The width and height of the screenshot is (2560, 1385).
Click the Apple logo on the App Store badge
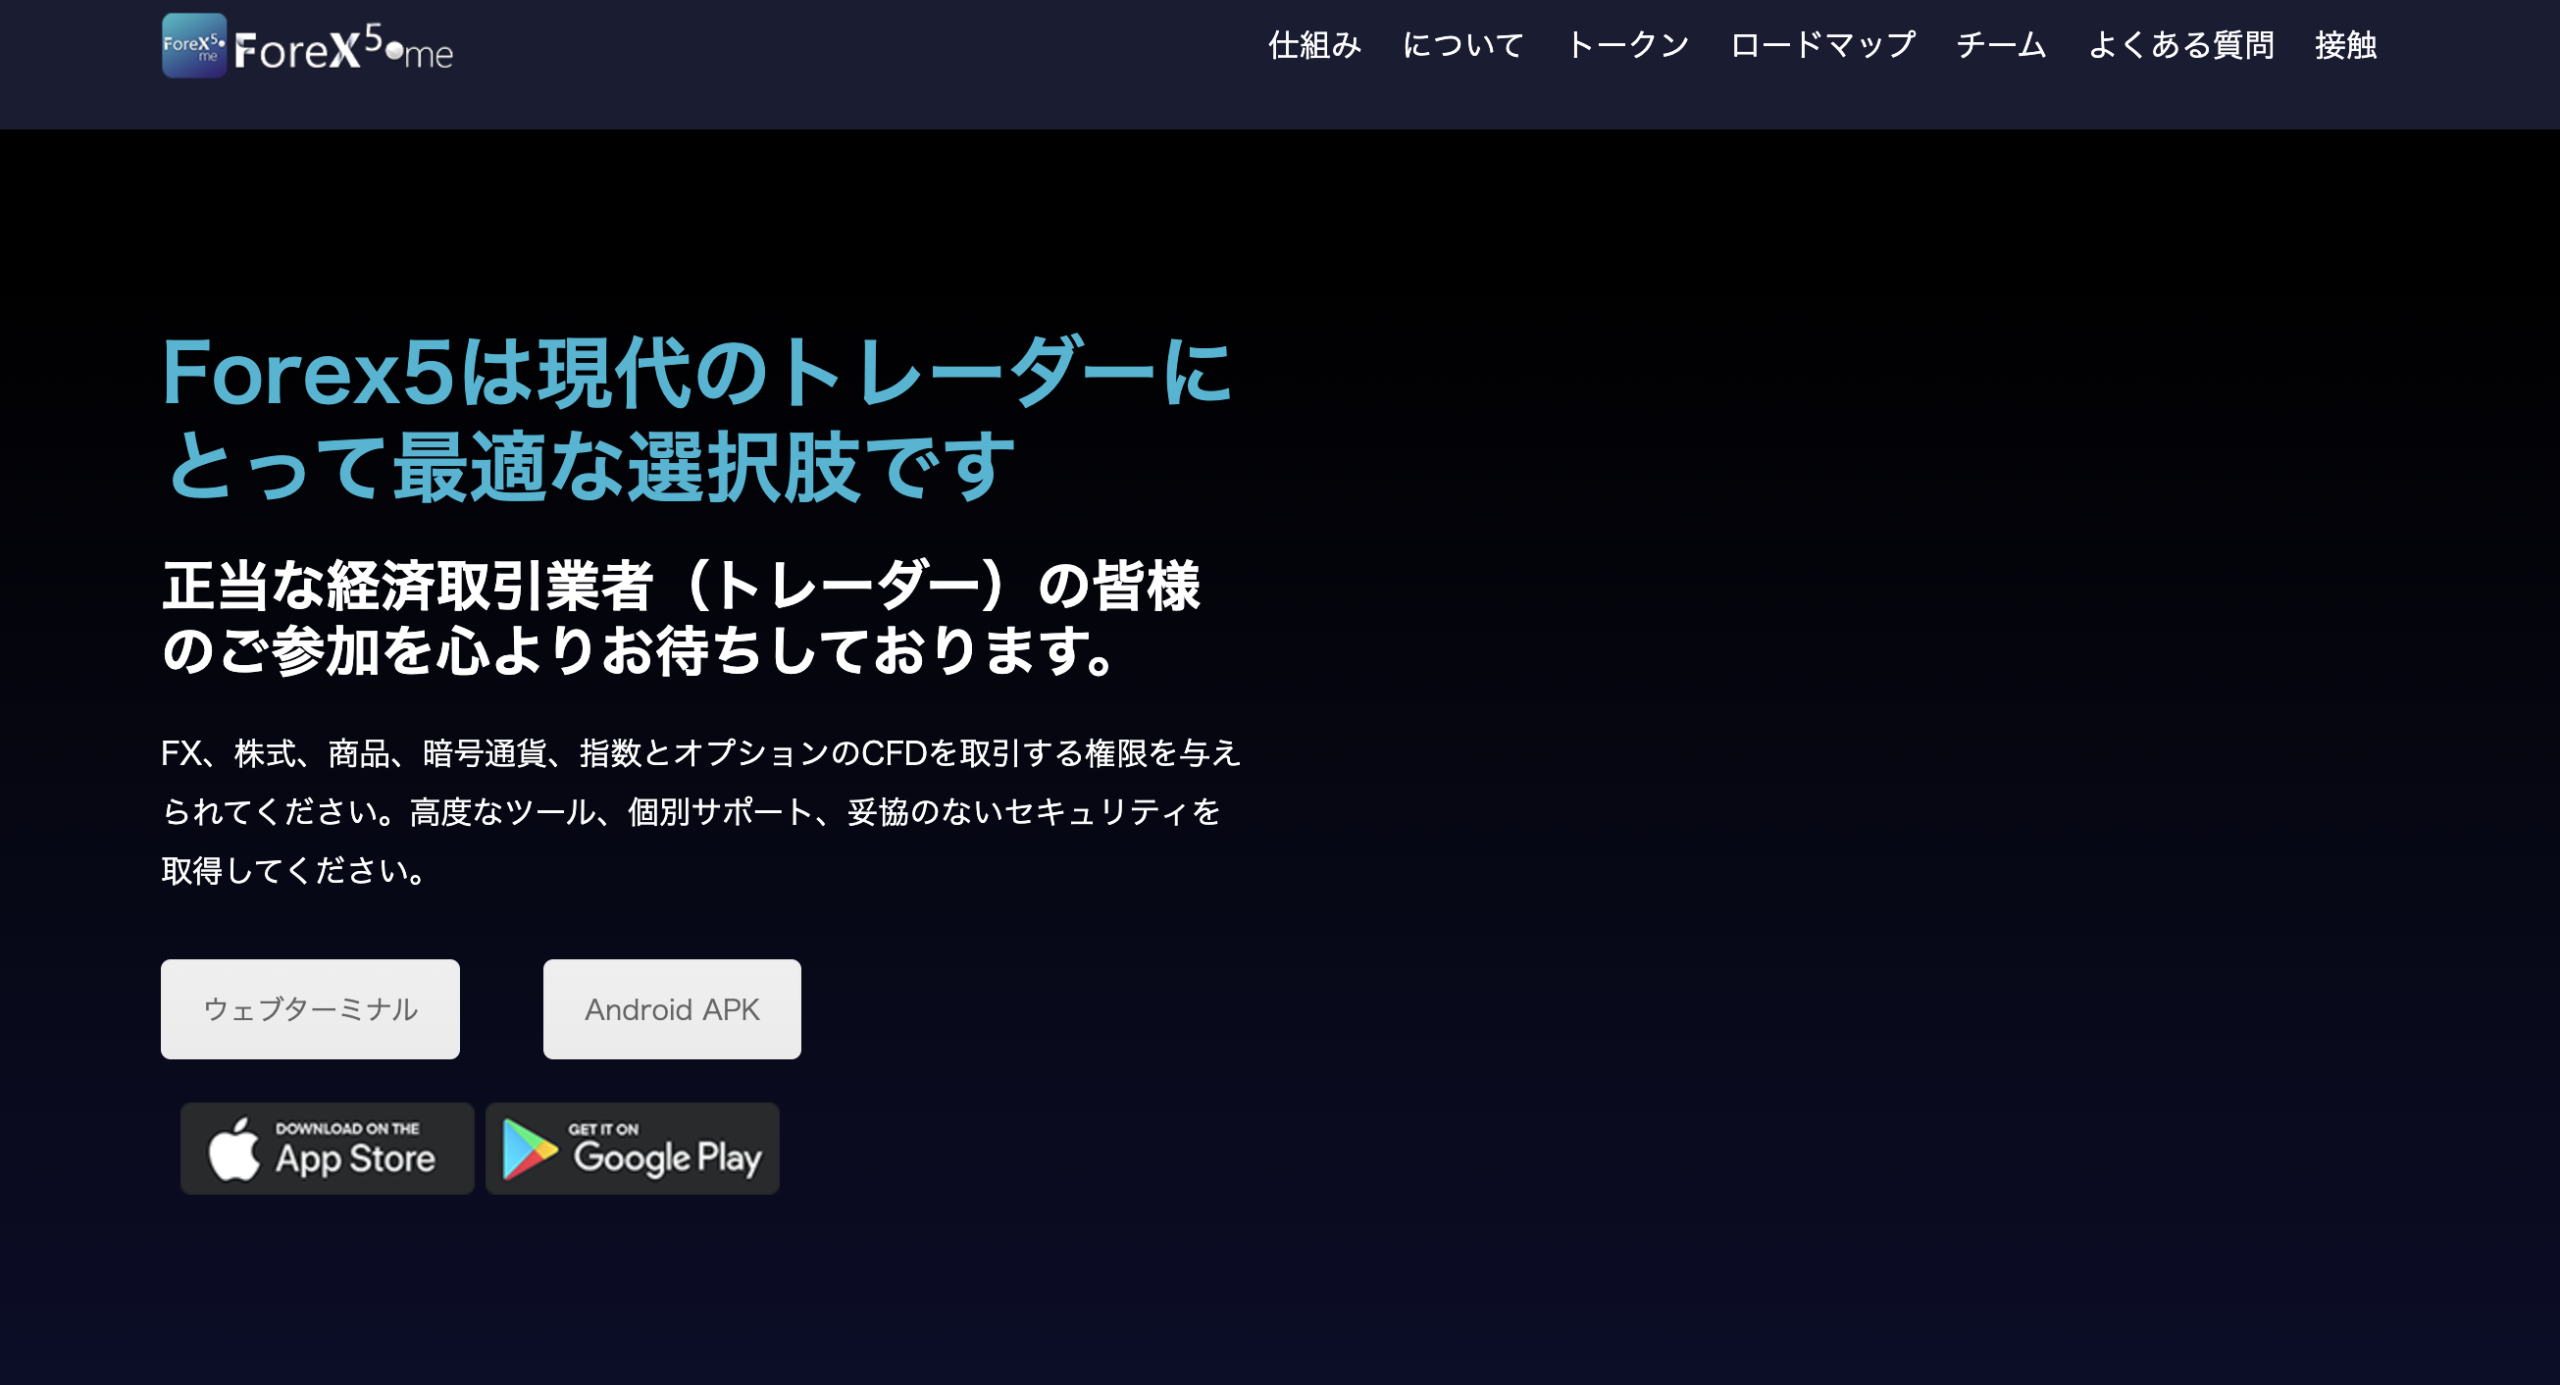coord(234,1149)
